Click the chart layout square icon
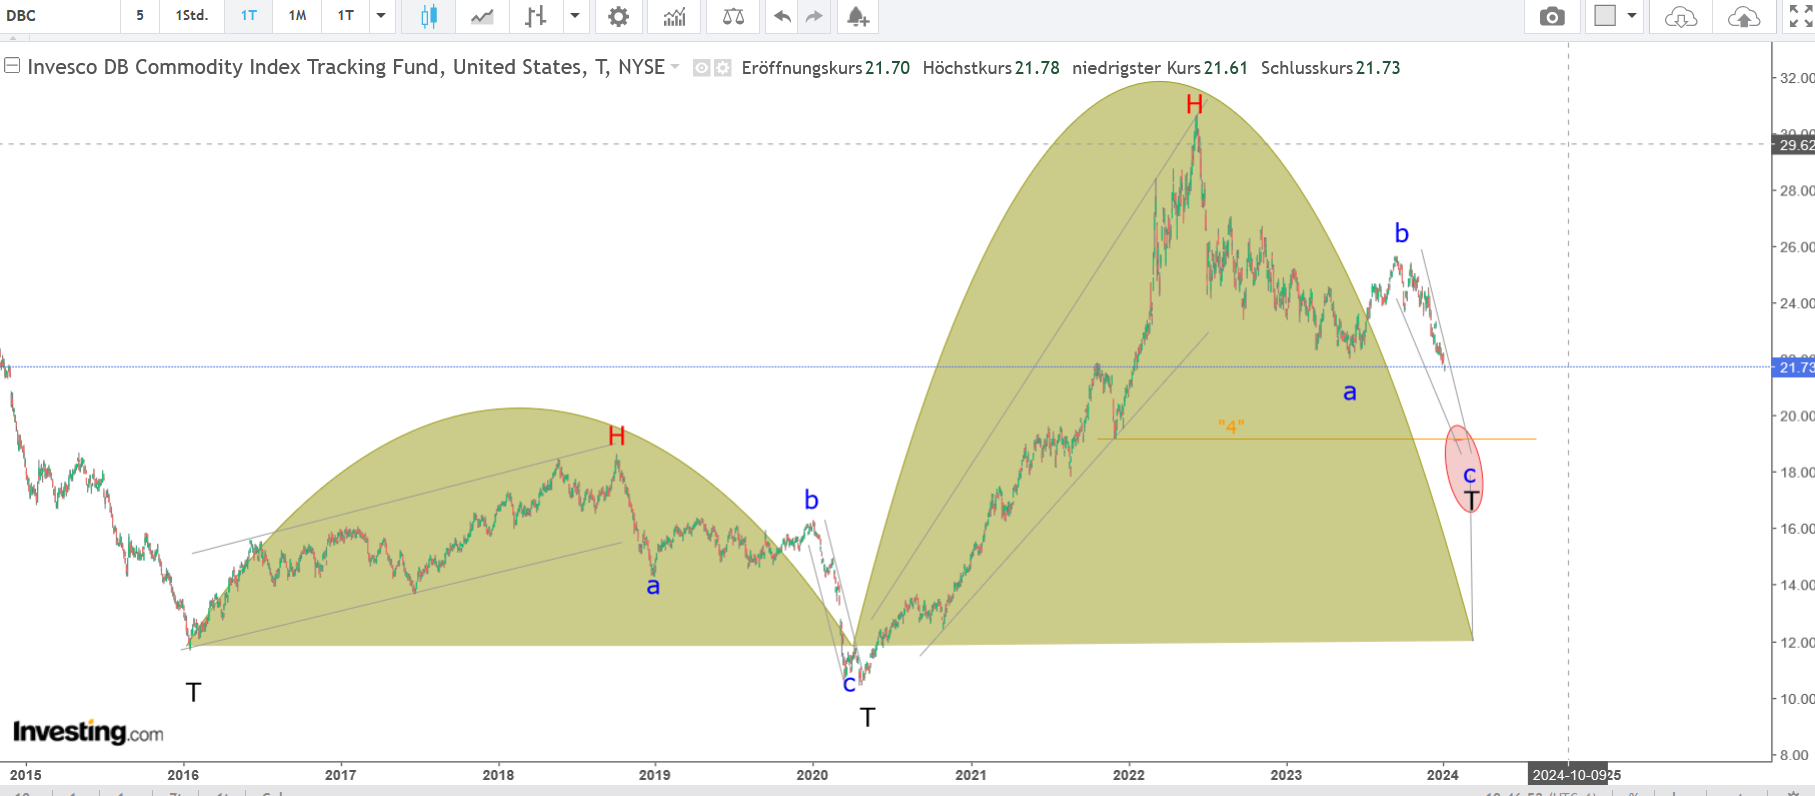Image resolution: width=1815 pixels, height=796 pixels. [1605, 16]
